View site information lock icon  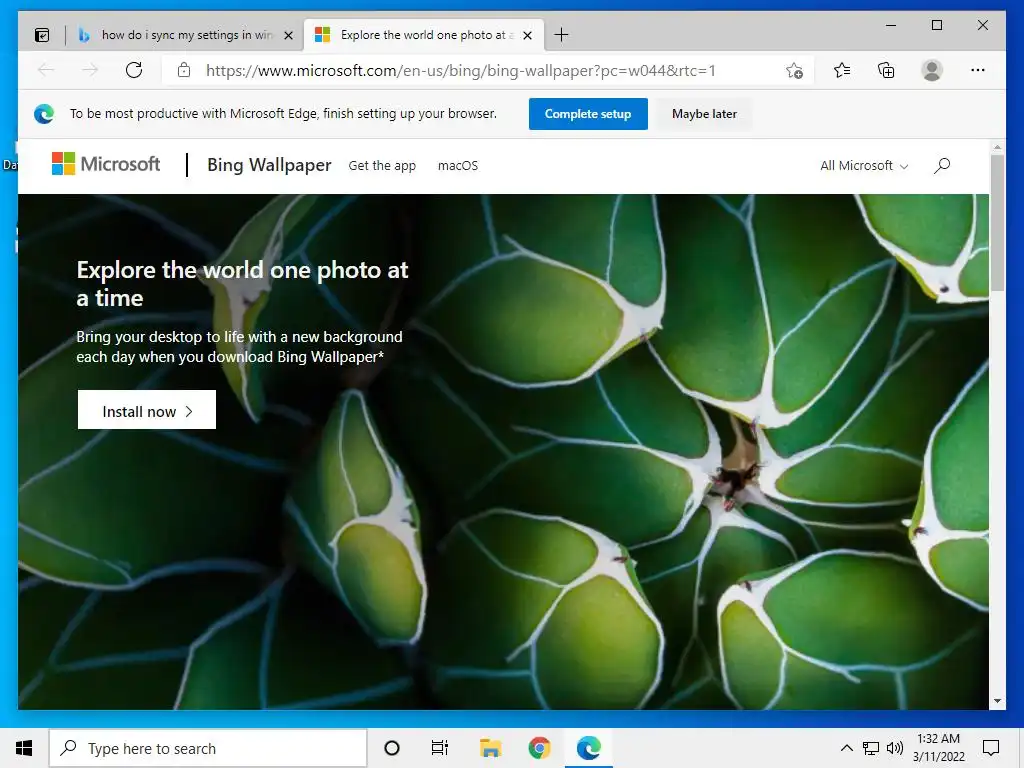[184, 70]
